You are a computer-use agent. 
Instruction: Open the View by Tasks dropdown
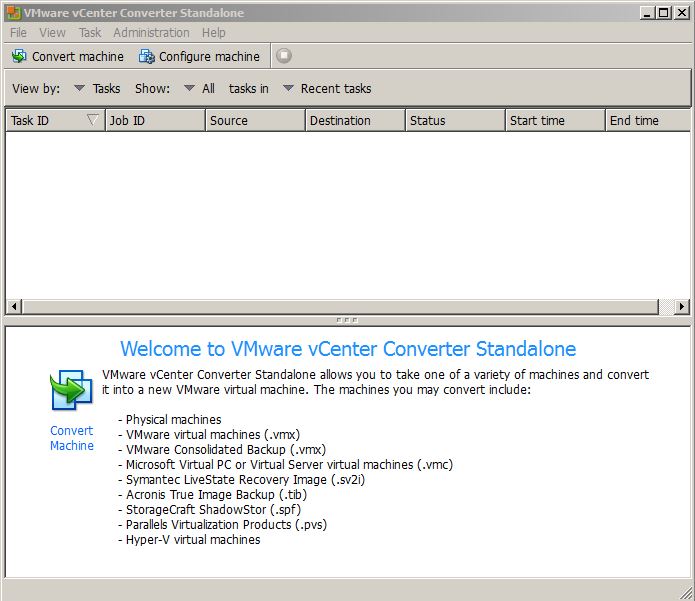pos(97,89)
